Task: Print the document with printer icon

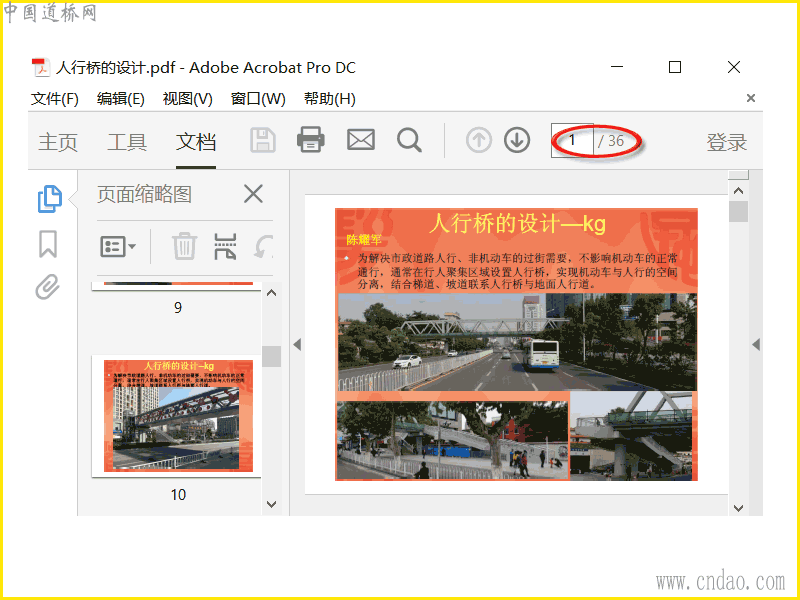Action: (x=311, y=139)
